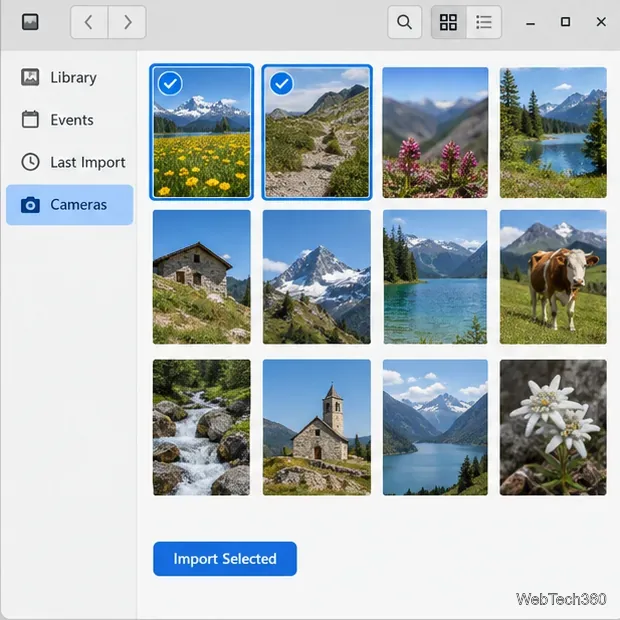Select the pine trees by lake thumbnail
This screenshot has width=620, height=620.
[553, 132]
